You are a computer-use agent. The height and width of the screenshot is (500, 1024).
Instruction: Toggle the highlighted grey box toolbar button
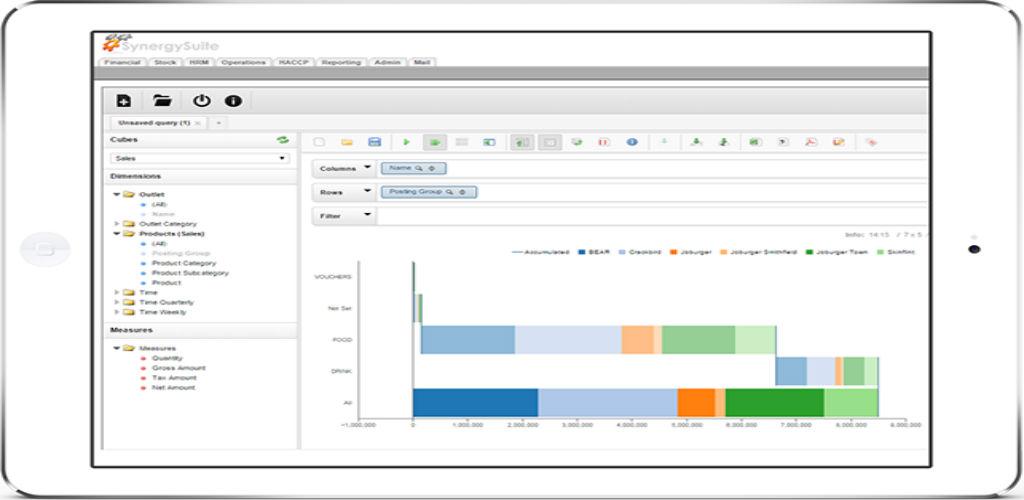point(550,142)
